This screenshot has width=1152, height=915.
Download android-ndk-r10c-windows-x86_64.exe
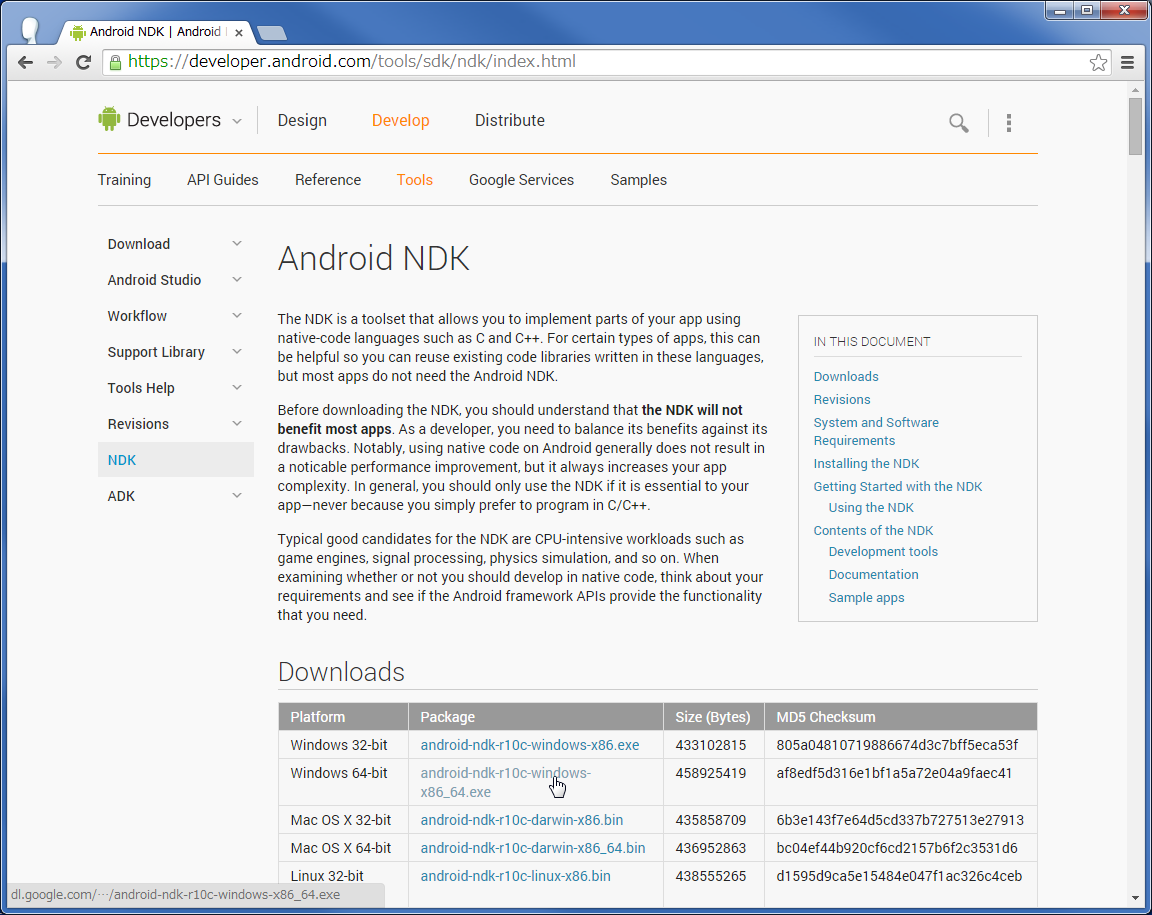pos(505,783)
